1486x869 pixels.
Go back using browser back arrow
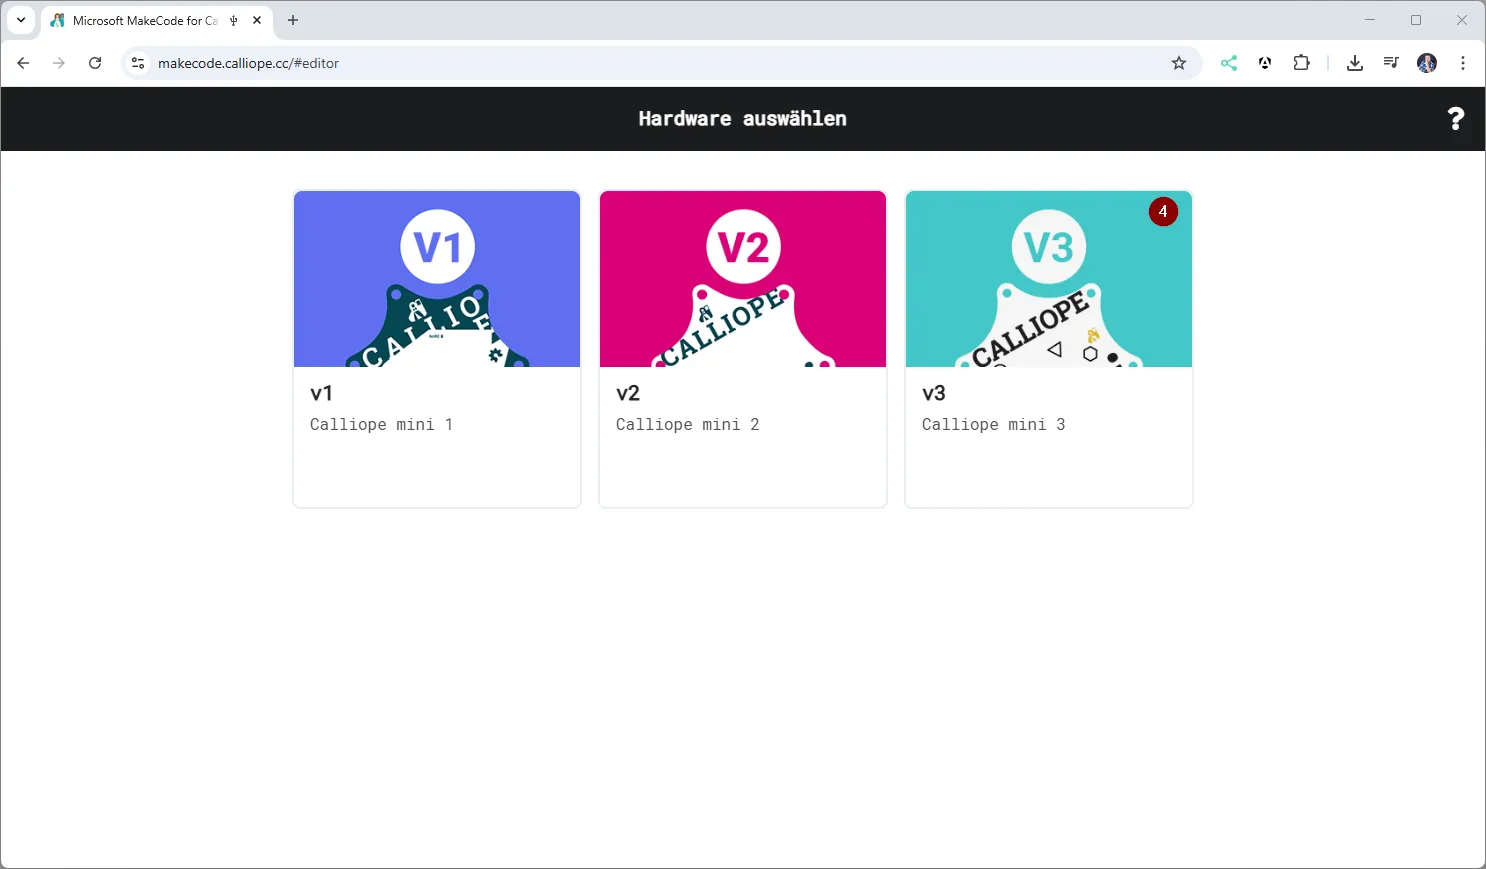pyautogui.click(x=23, y=63)
